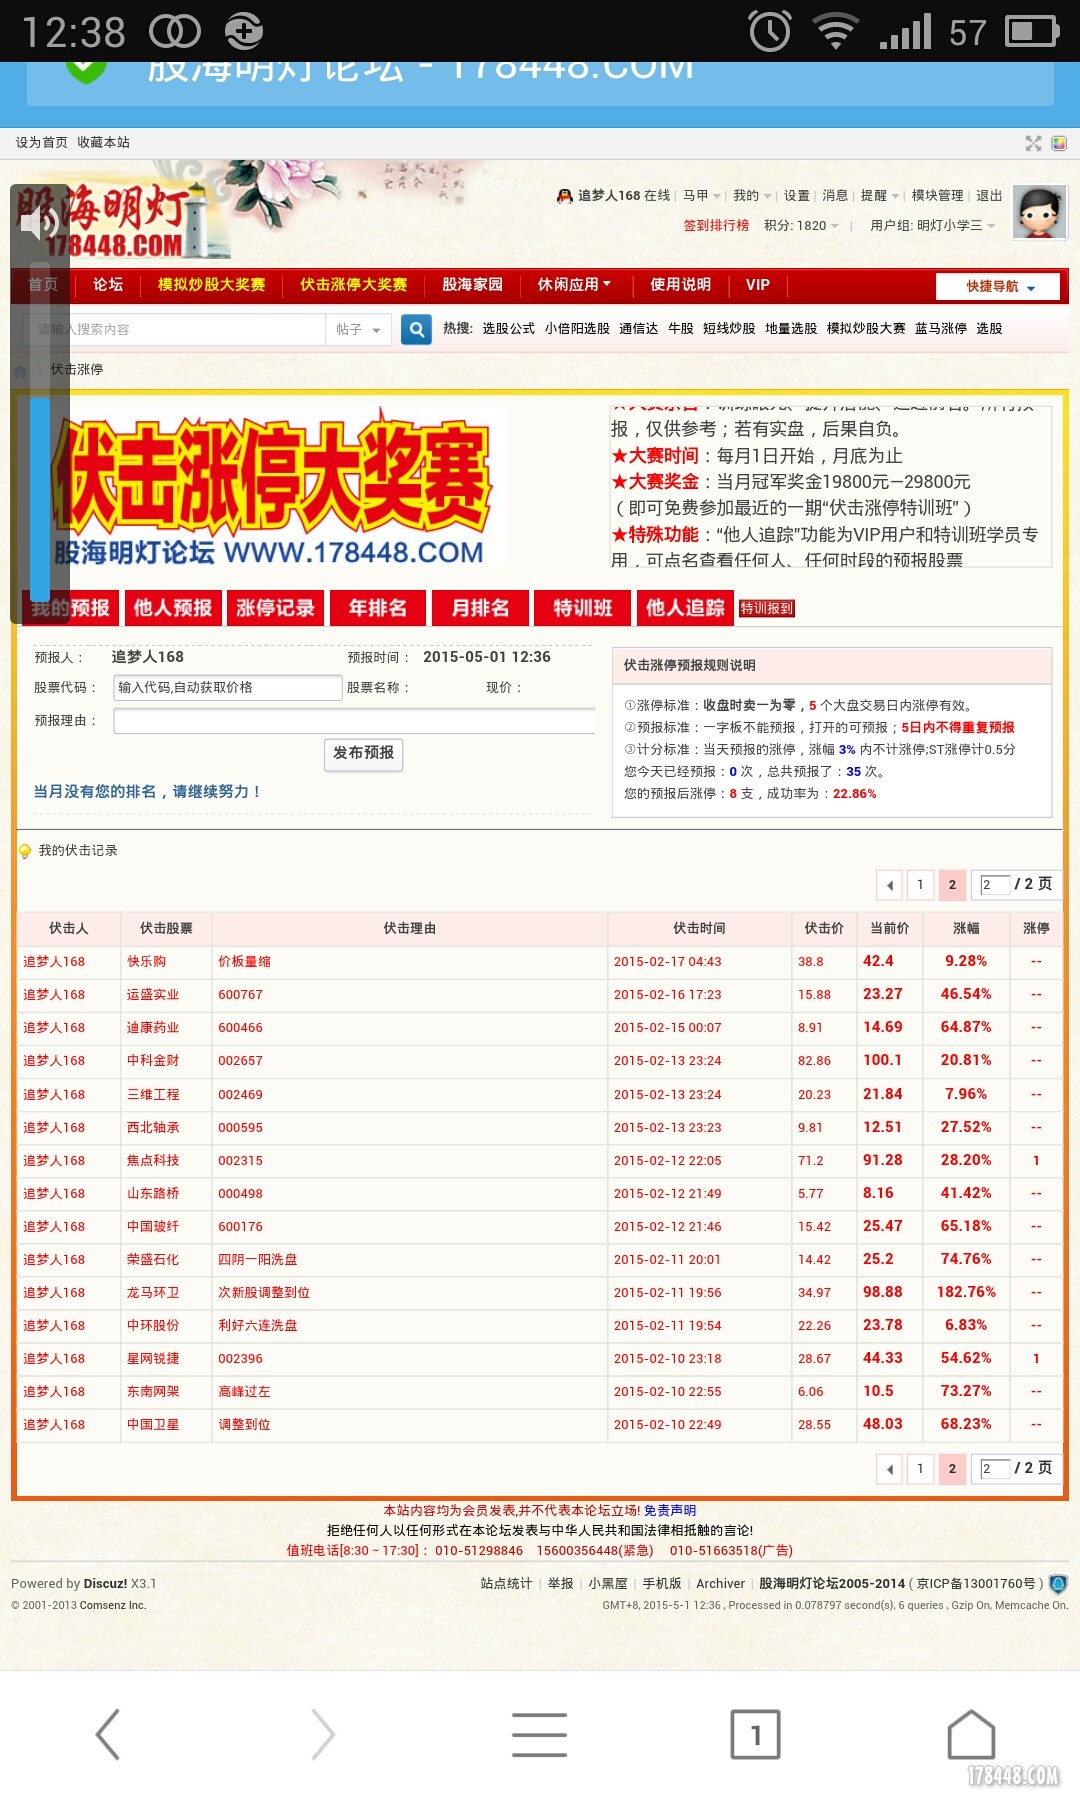Tap the Wi-Fi status icon
The image size is (1080, 1800).
836,31
